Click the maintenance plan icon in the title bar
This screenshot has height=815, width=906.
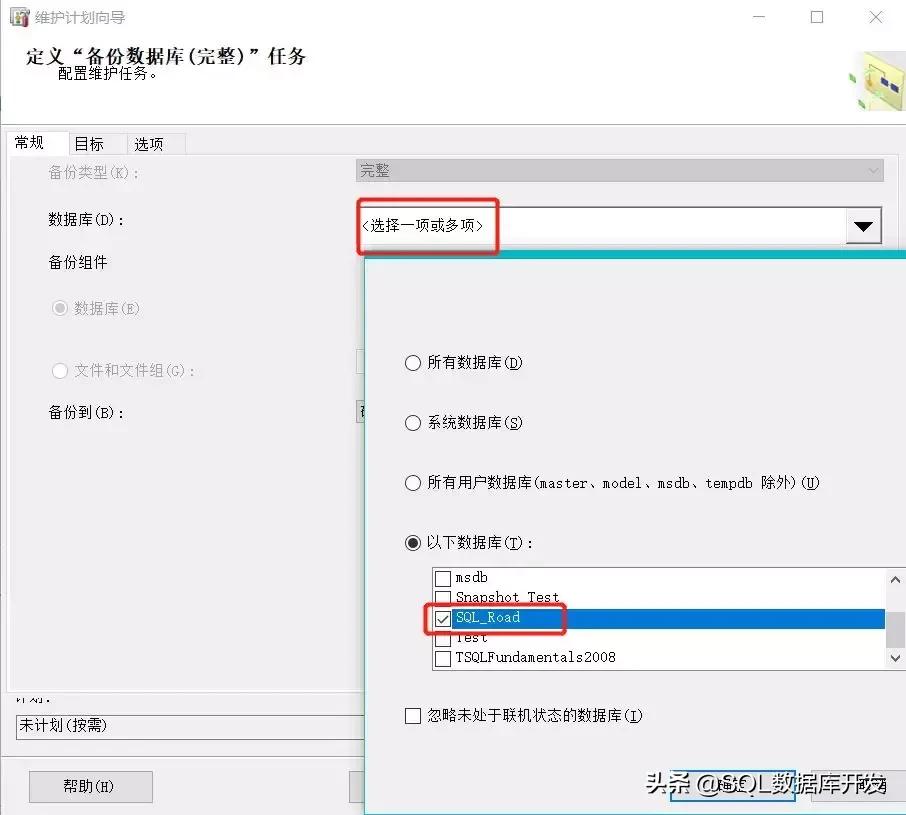point(18,17)
